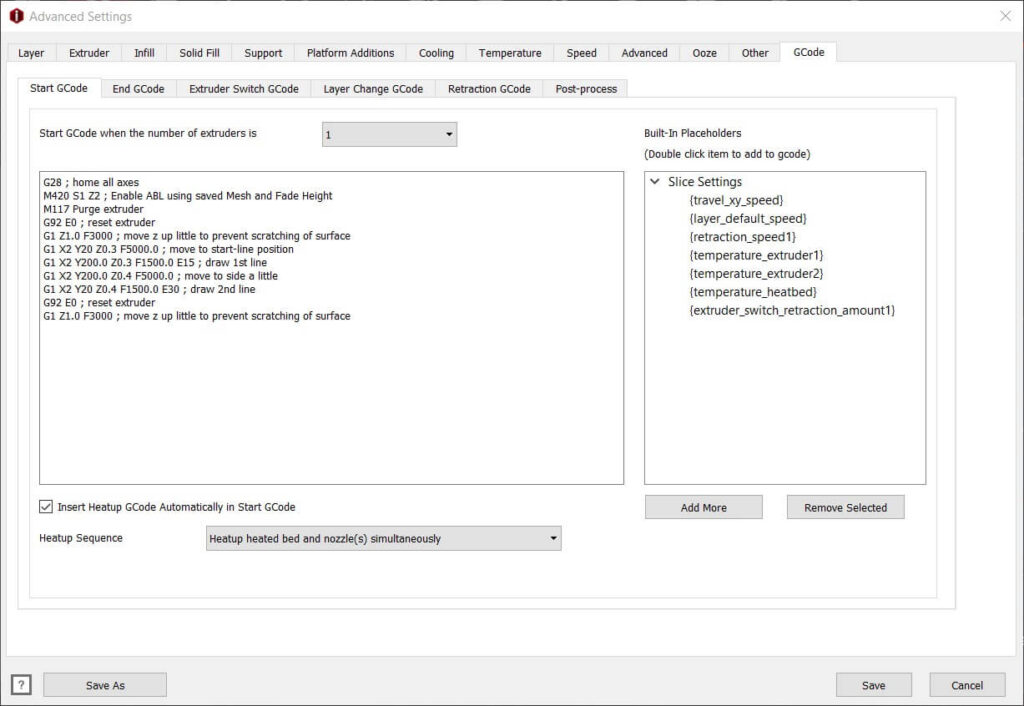The height and width of the screenshot is (706, 1024).
Task: Select the {temperature_heatbed} placeholder
Action: (x=753, y=292)
